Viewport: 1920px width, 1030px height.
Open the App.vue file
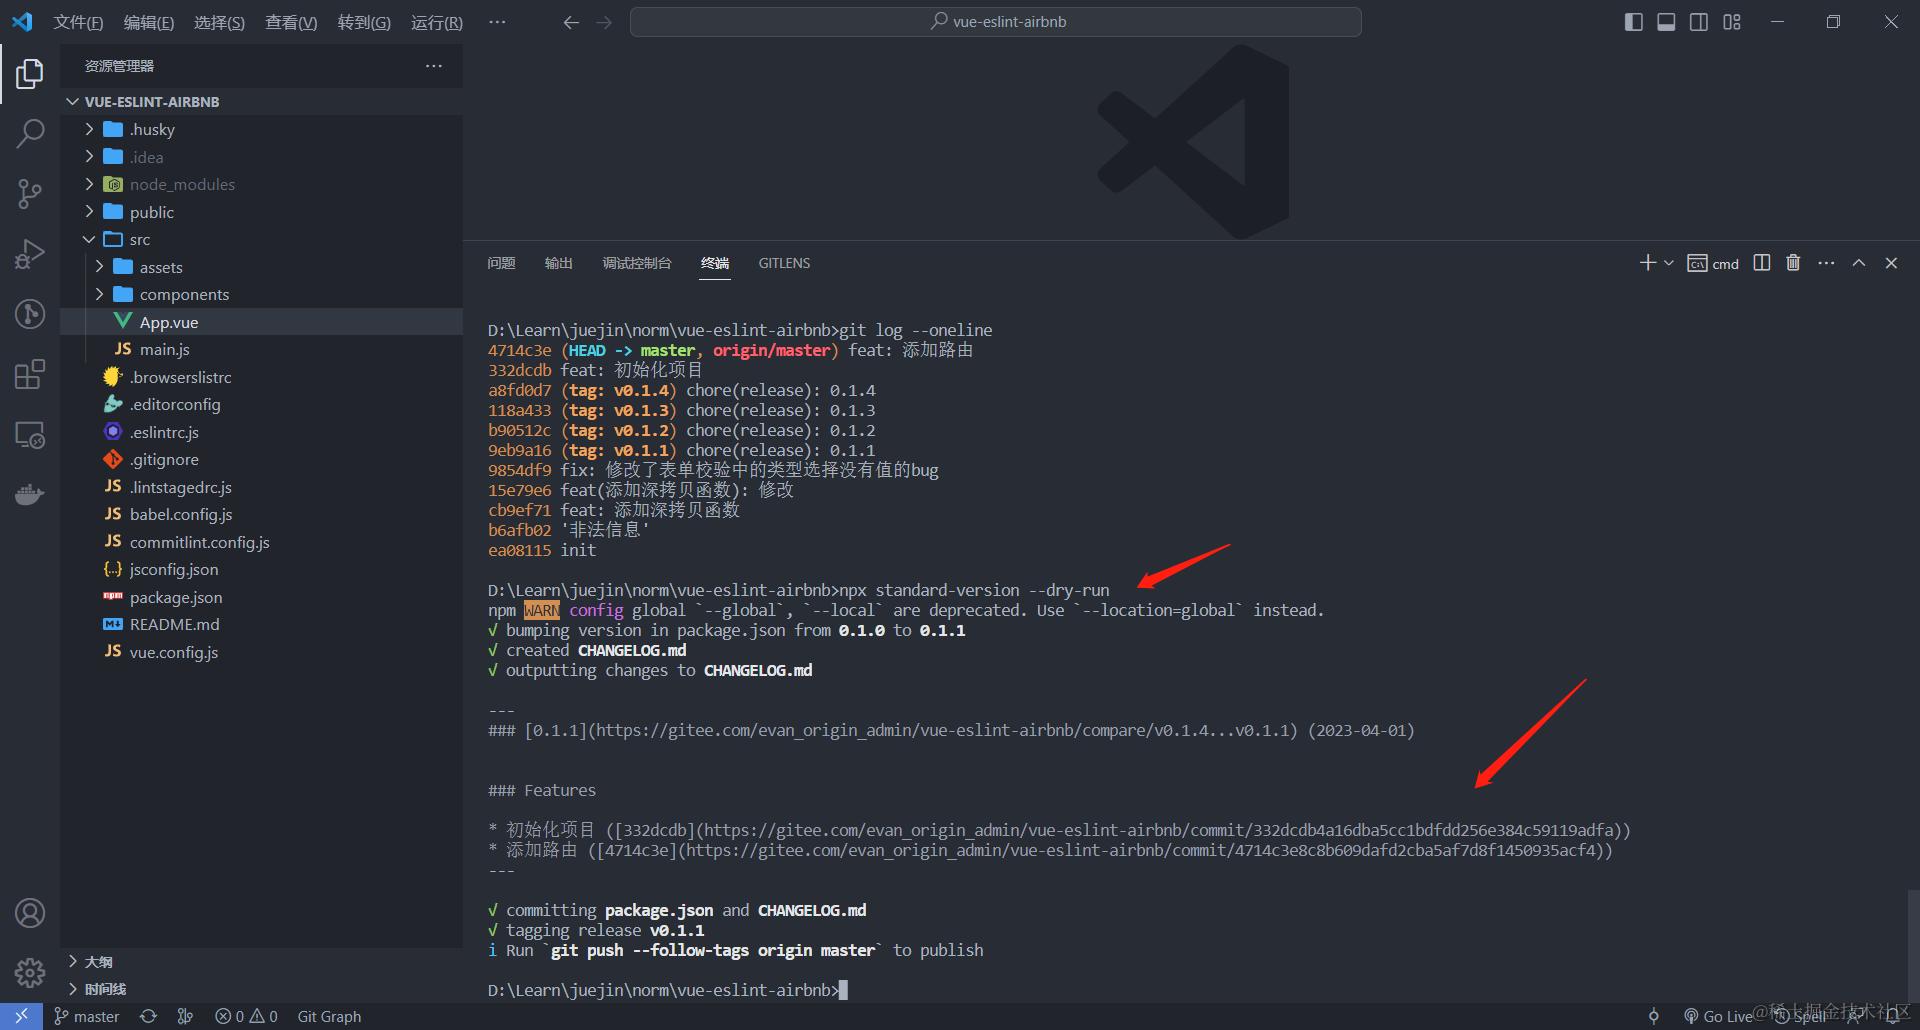261,322
